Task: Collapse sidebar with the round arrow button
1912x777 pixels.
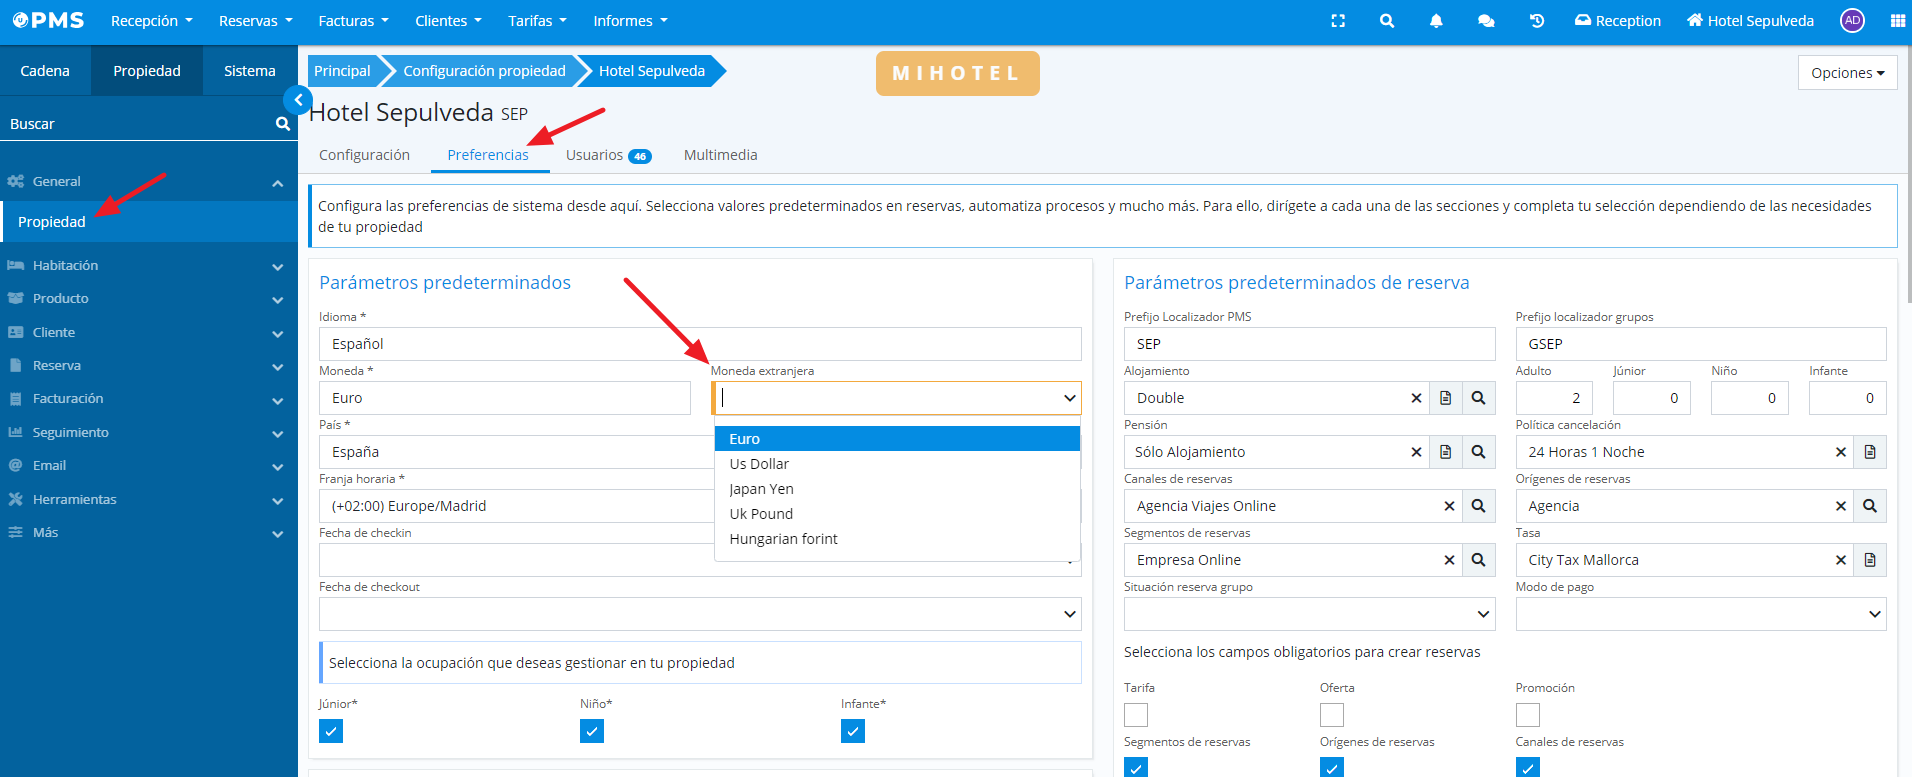Action: (297, 100)
